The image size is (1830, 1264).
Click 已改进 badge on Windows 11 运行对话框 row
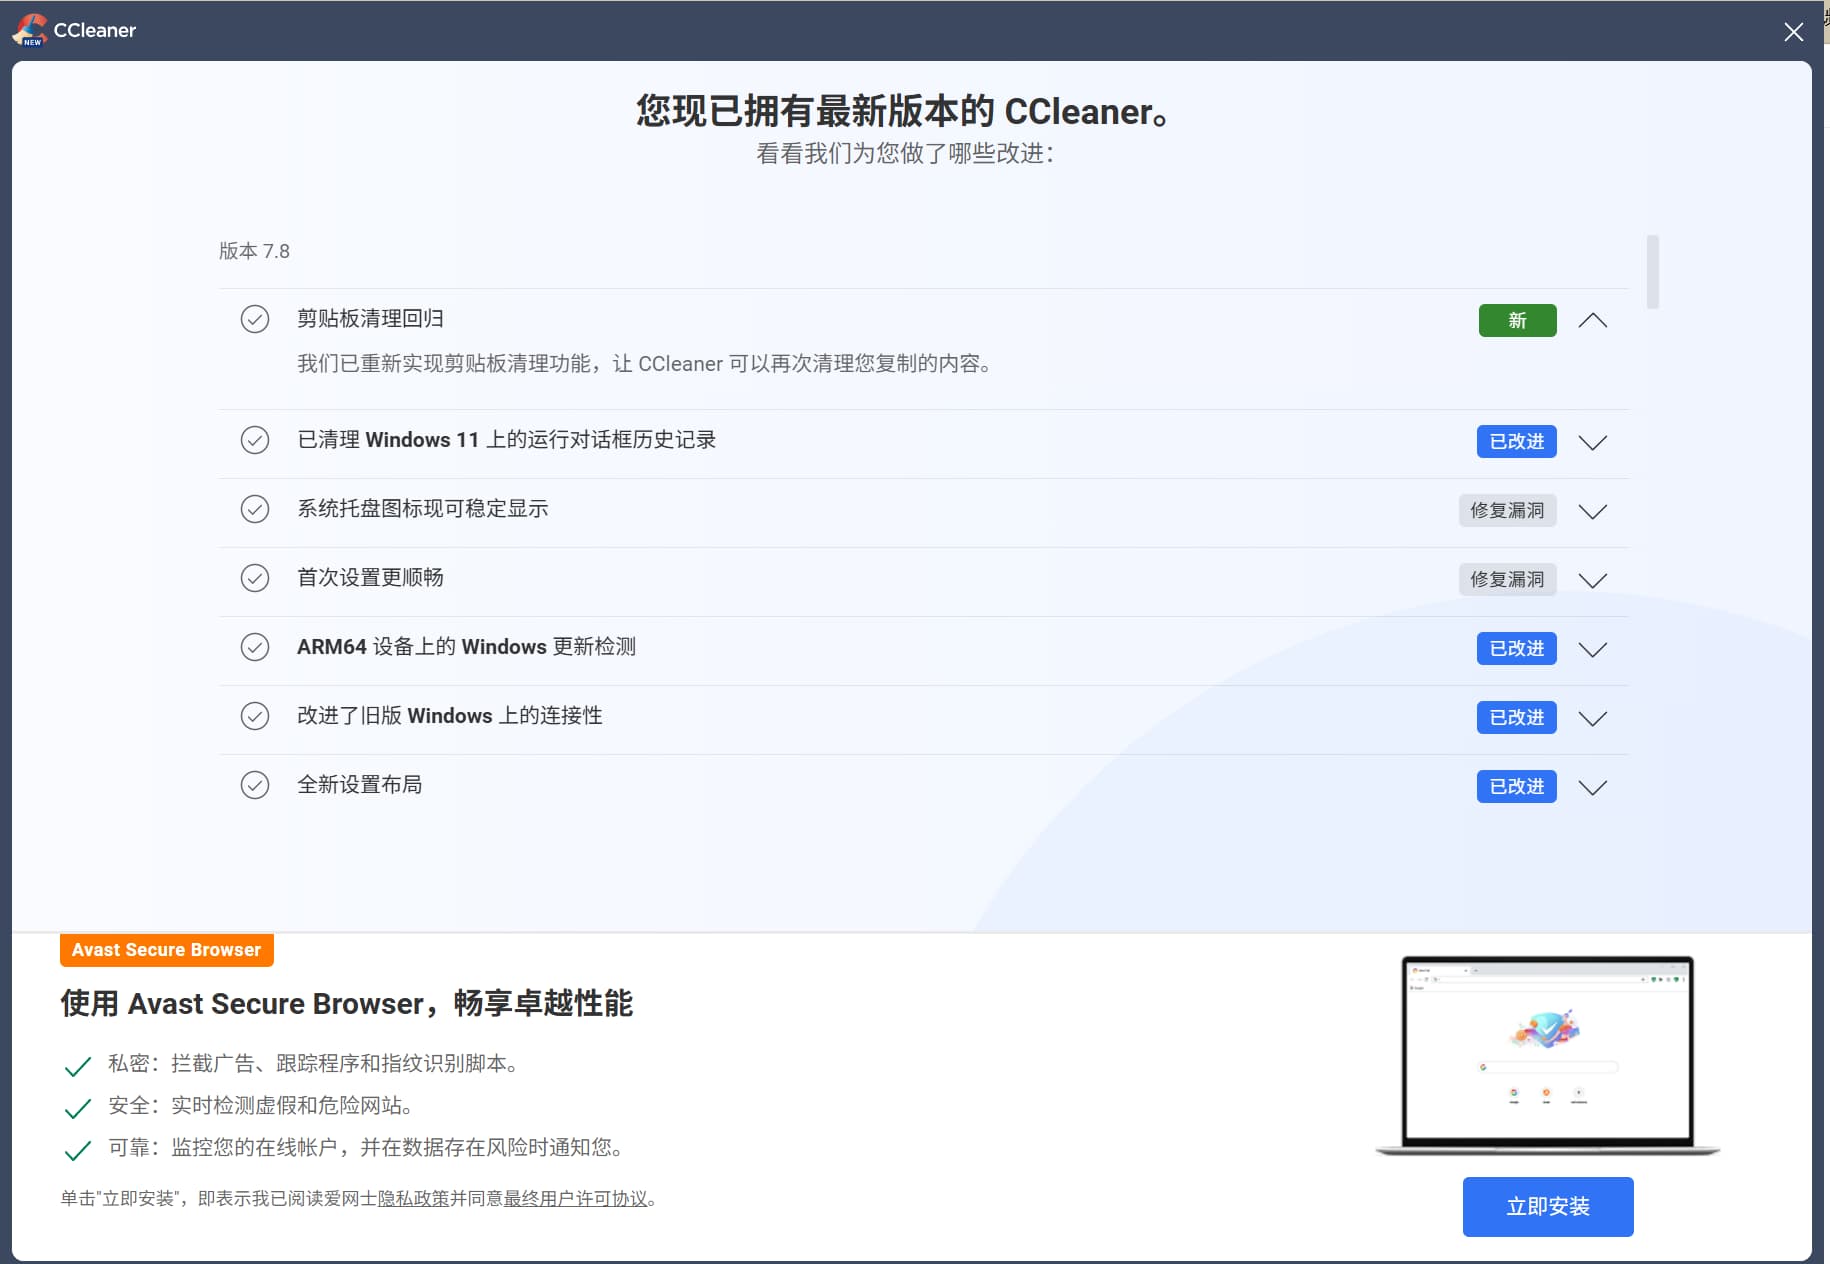tap(1517, 441)
